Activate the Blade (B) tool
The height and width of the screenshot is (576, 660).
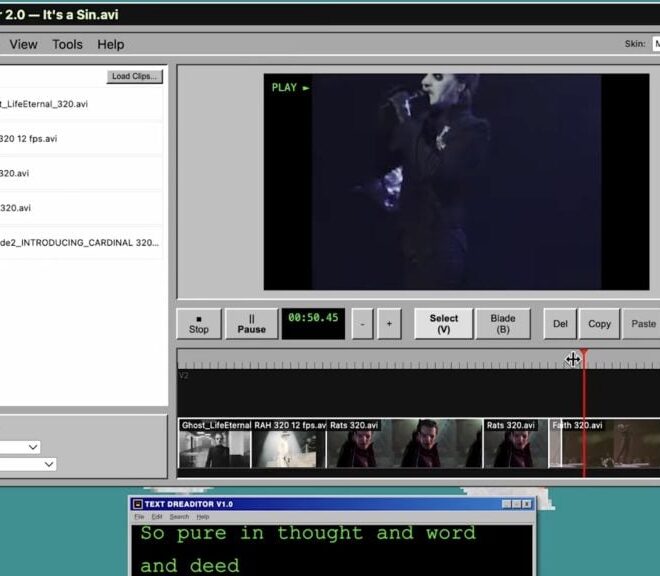[x=503, y=323]
